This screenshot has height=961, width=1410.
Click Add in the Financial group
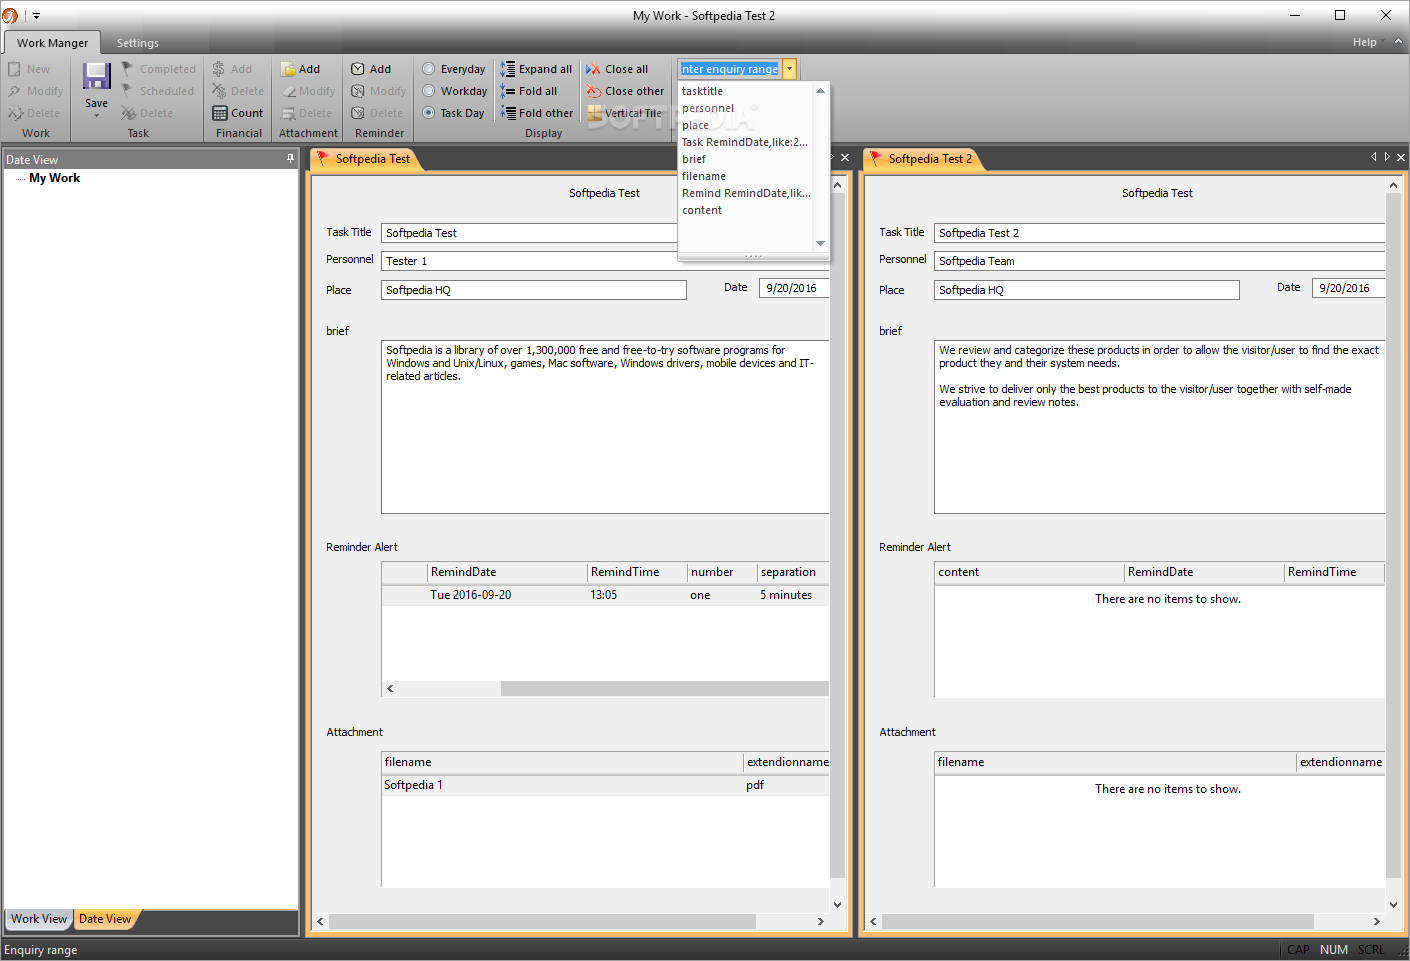(232, 69)
